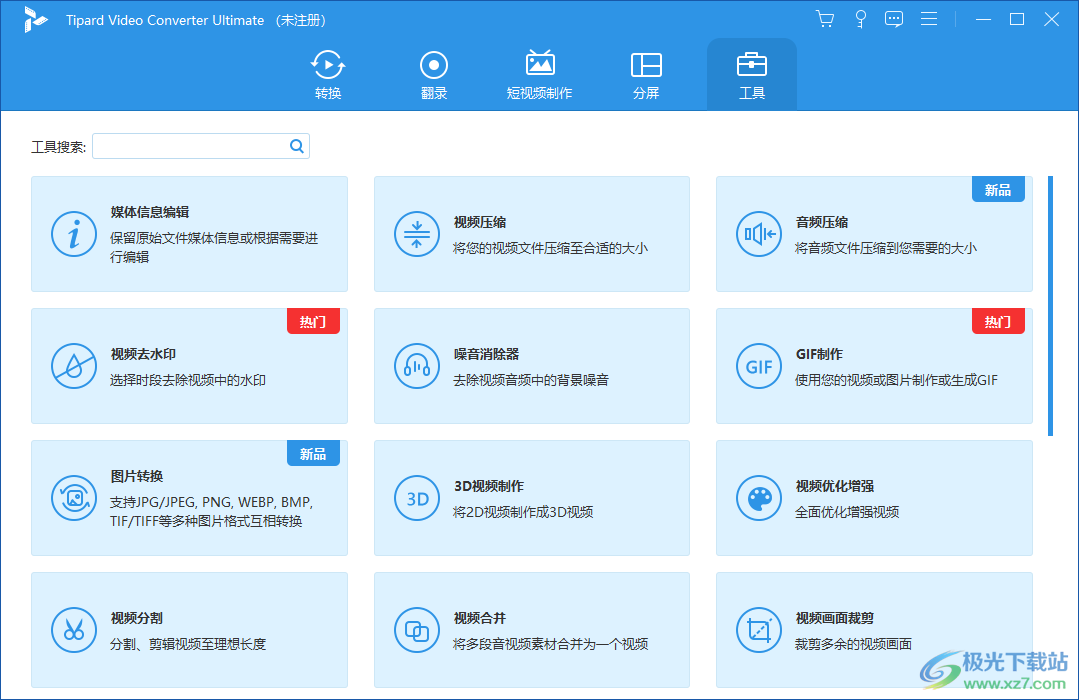This screenshot has width=1079, height=700.
Task: Open the 视频去水印 watermark remover card
Action: [x=189, y=366]
